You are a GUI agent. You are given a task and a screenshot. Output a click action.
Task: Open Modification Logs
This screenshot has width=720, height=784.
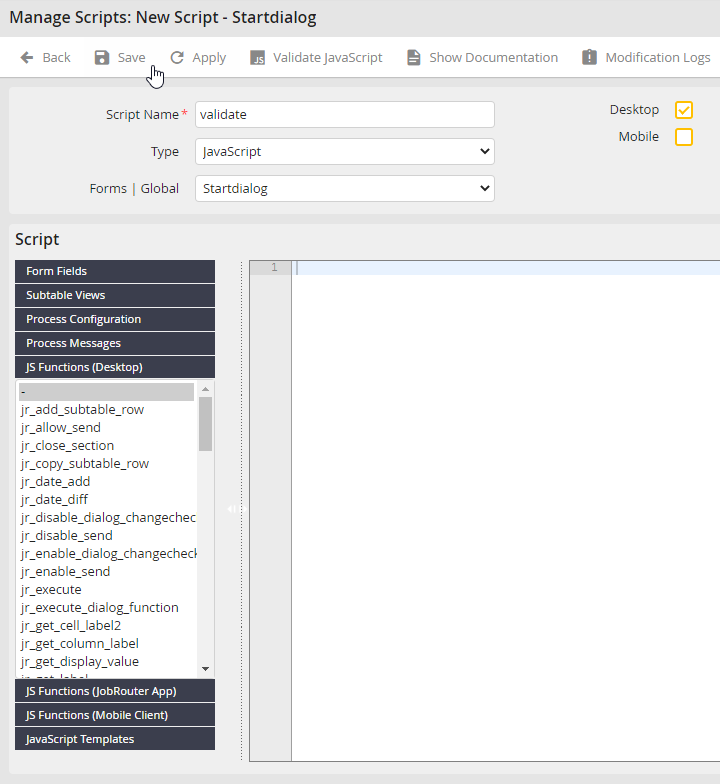point(646,58)
